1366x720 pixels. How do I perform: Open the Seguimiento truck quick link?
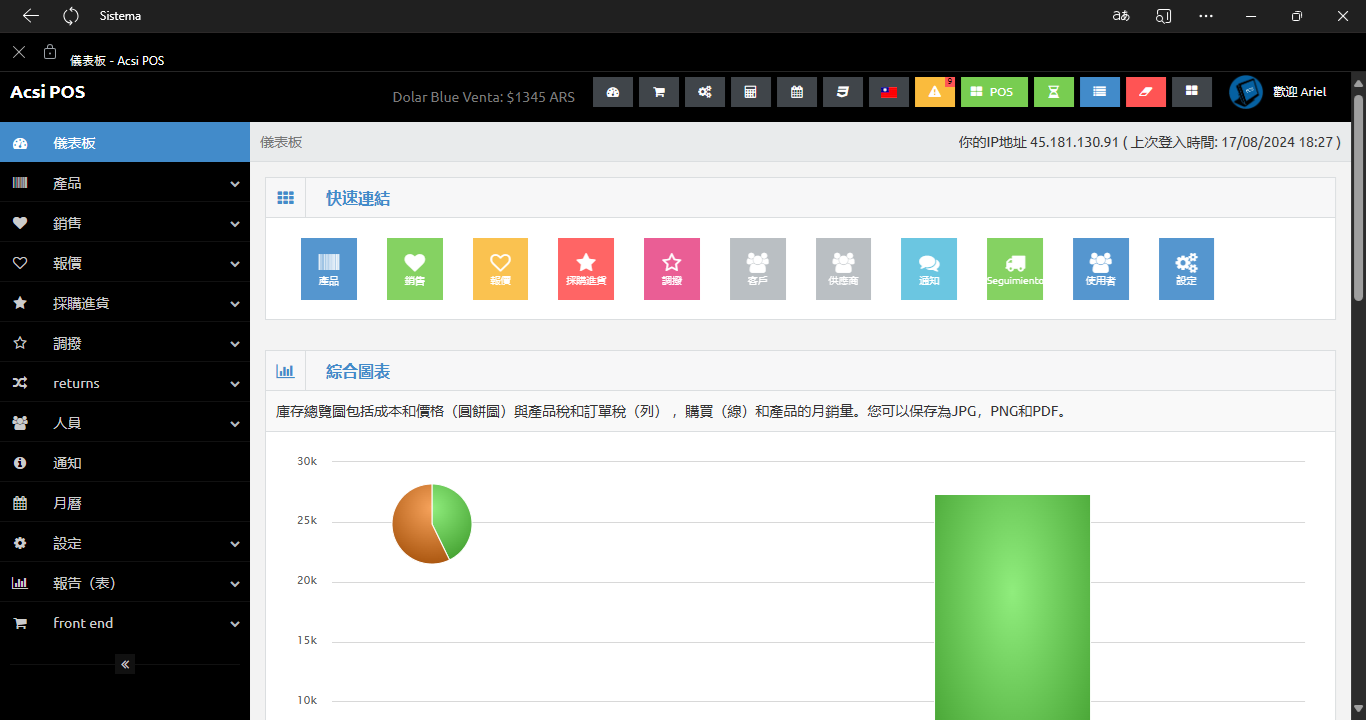pyautogui.click(x=1014, y=269)
